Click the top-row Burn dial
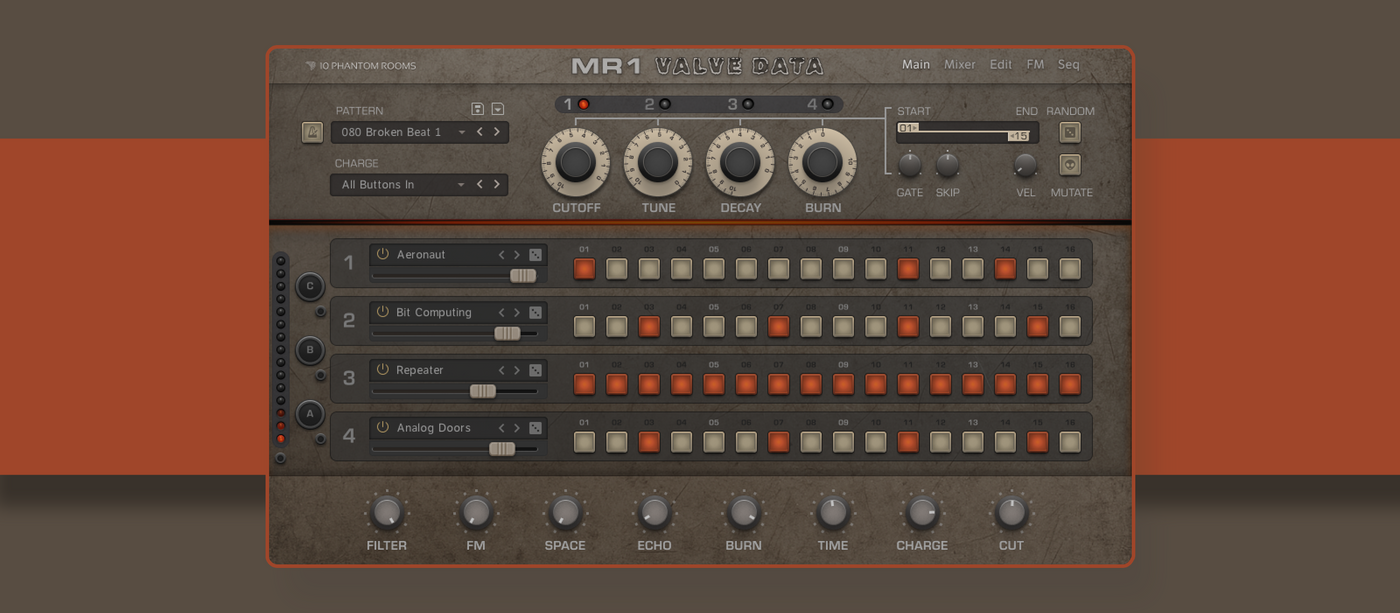1400x613 pixels. (x=822, y=162)
